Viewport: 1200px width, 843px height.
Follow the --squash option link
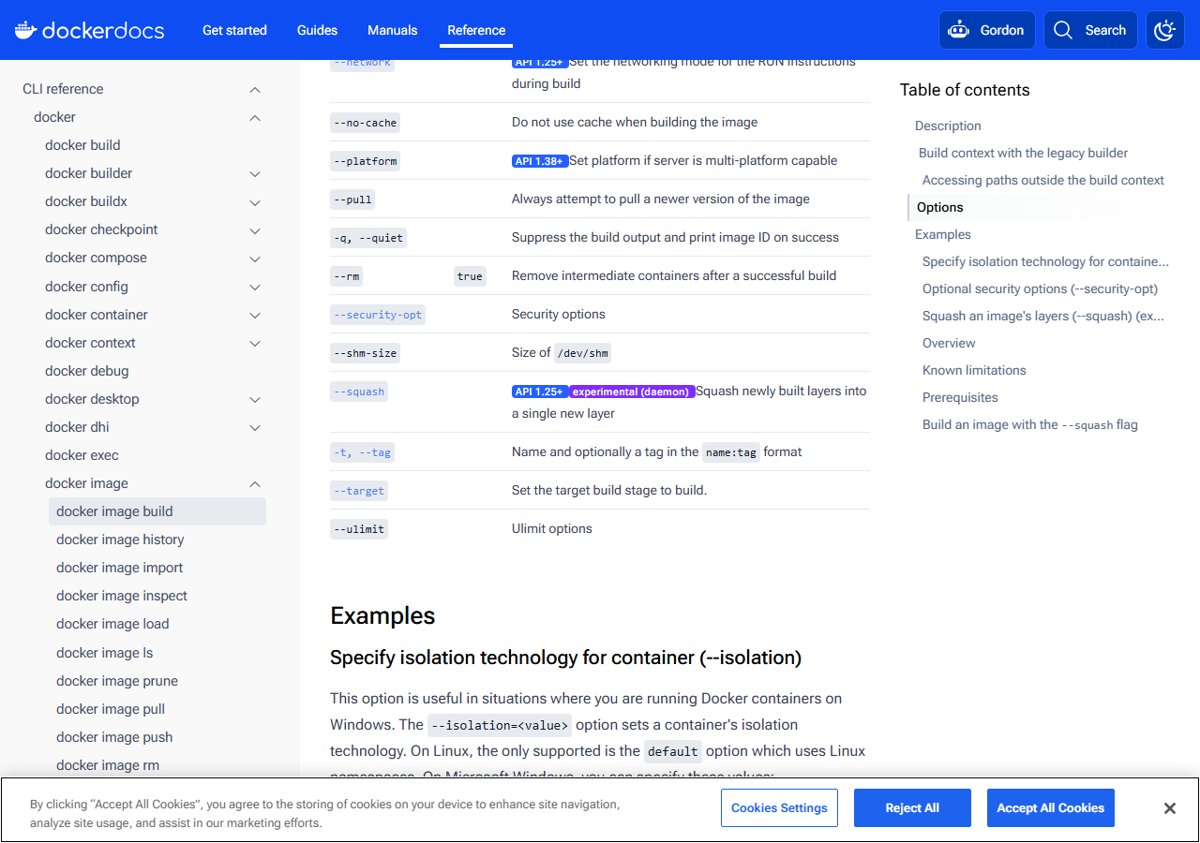pos(359,392)
